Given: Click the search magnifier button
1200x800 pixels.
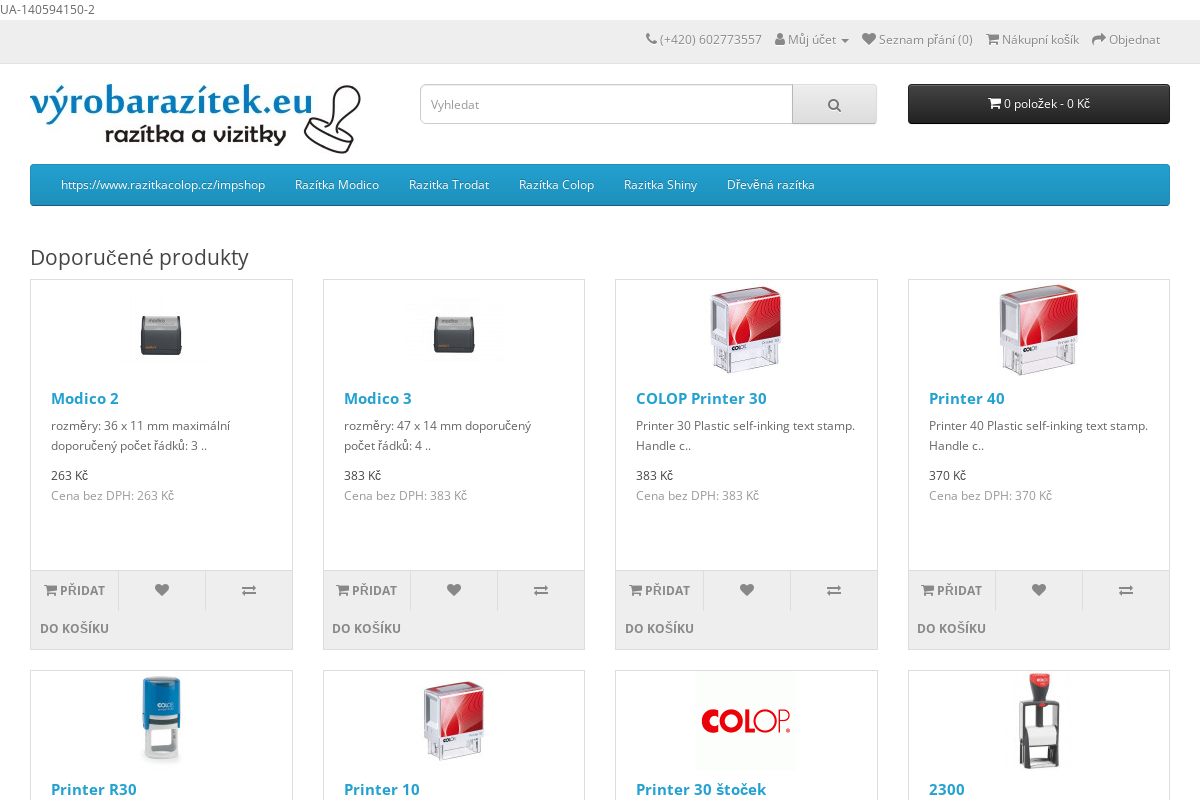Looking at the screenshot, I should coord(834,104).
